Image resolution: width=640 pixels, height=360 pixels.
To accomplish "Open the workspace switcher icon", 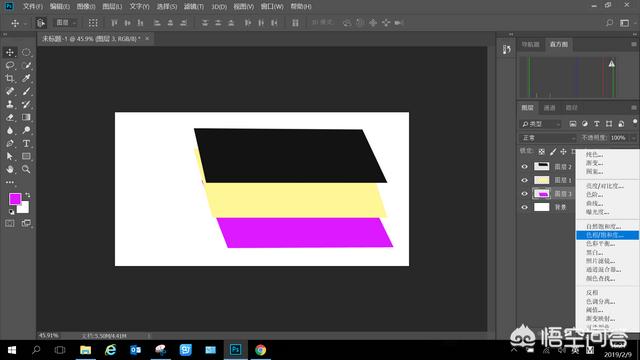I will coord(624,23).
